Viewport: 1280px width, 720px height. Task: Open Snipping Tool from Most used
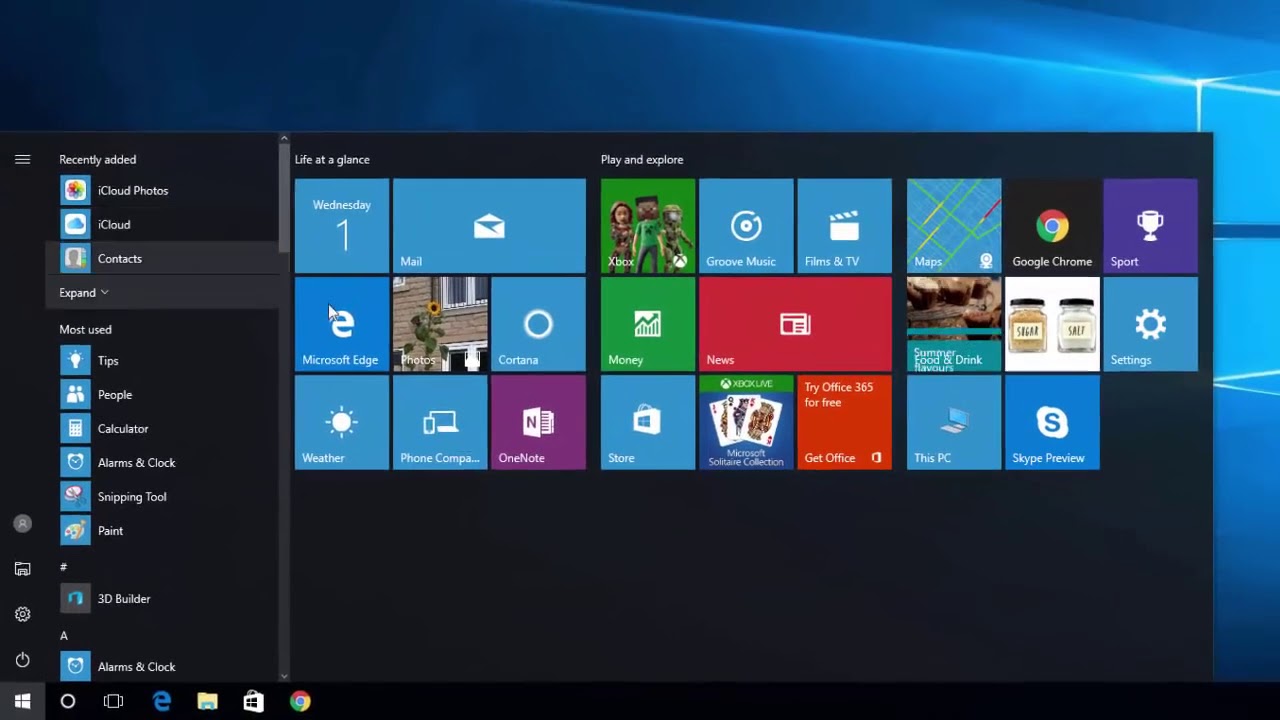point(162,496)
